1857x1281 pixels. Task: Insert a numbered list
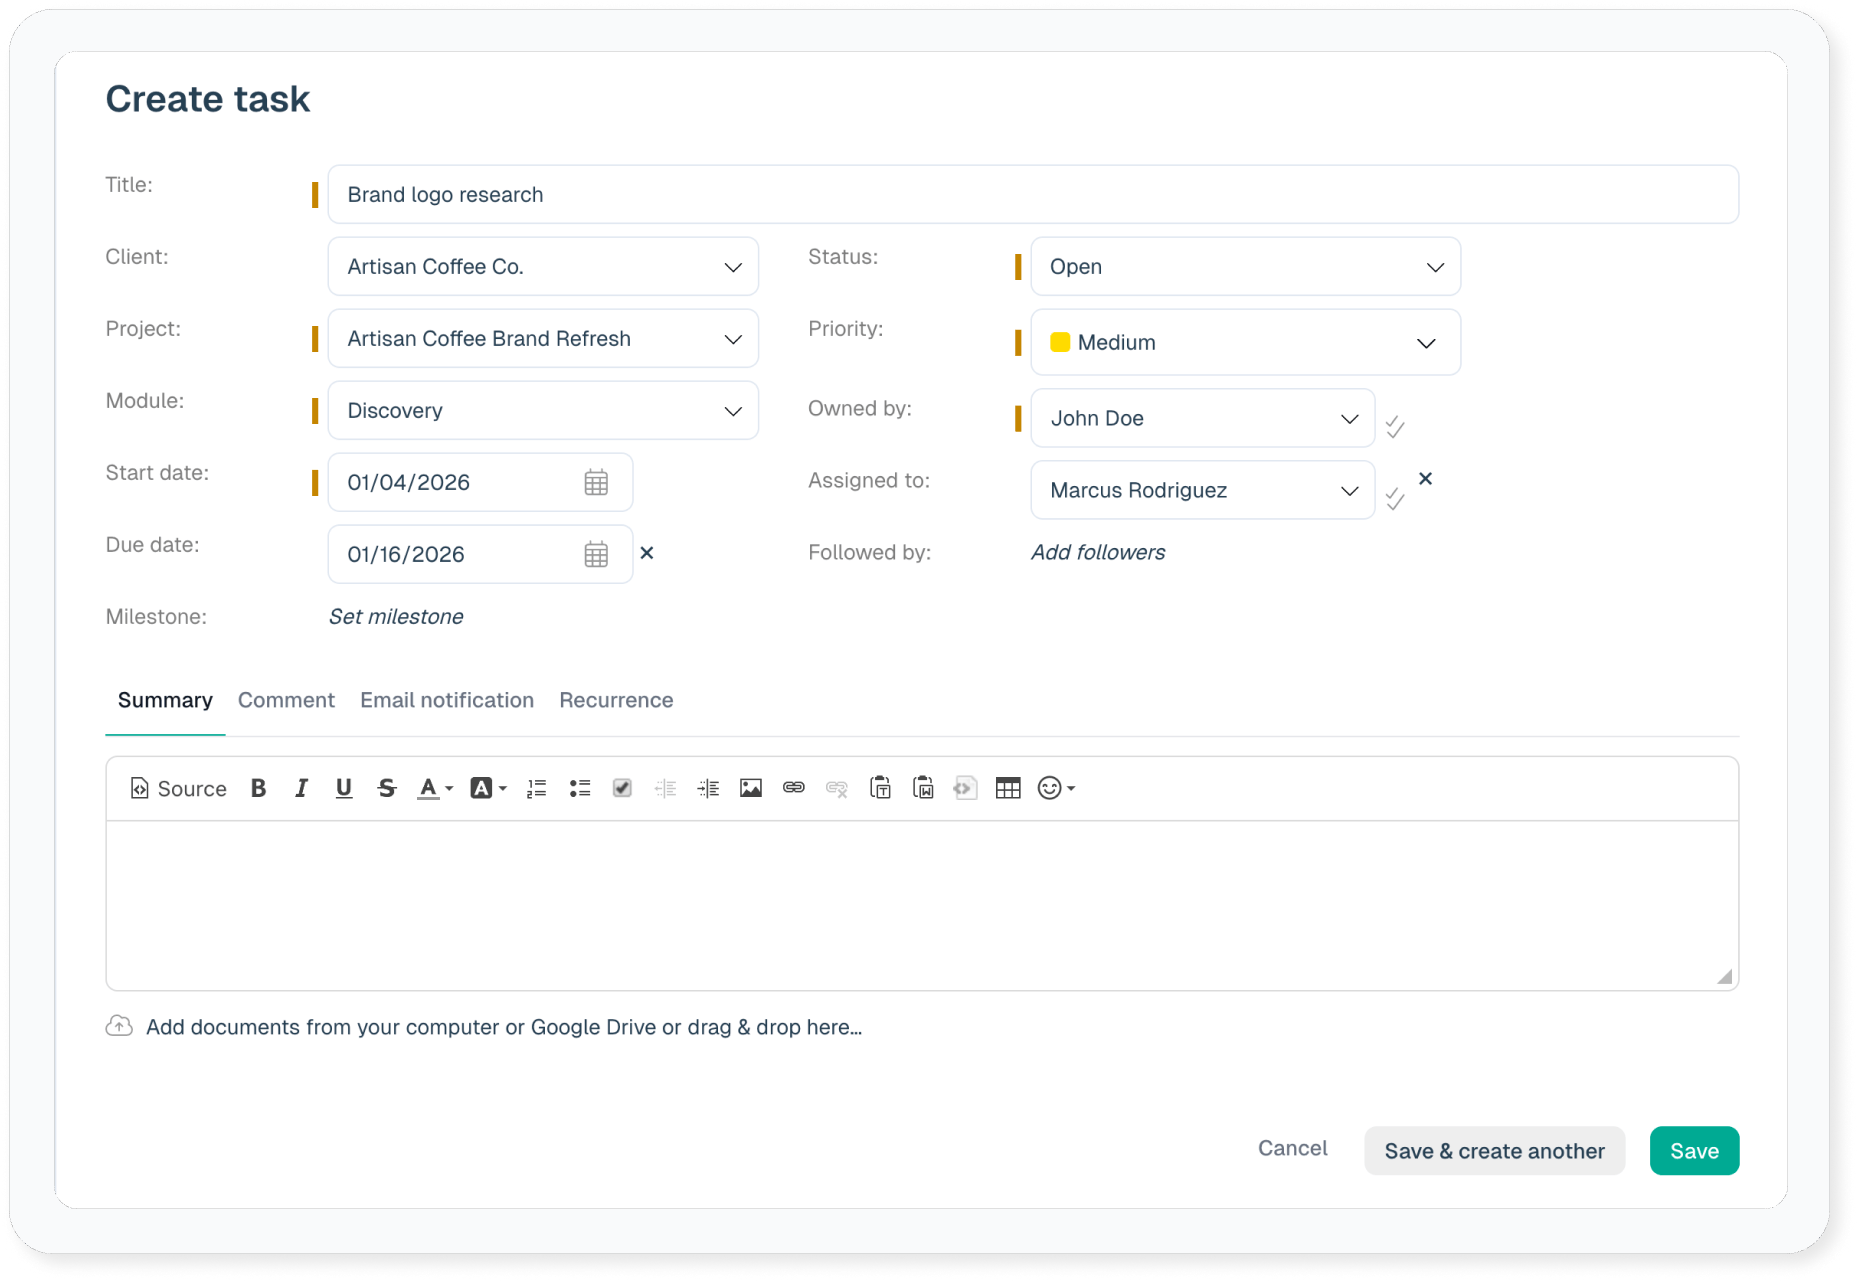click(537, 788)
